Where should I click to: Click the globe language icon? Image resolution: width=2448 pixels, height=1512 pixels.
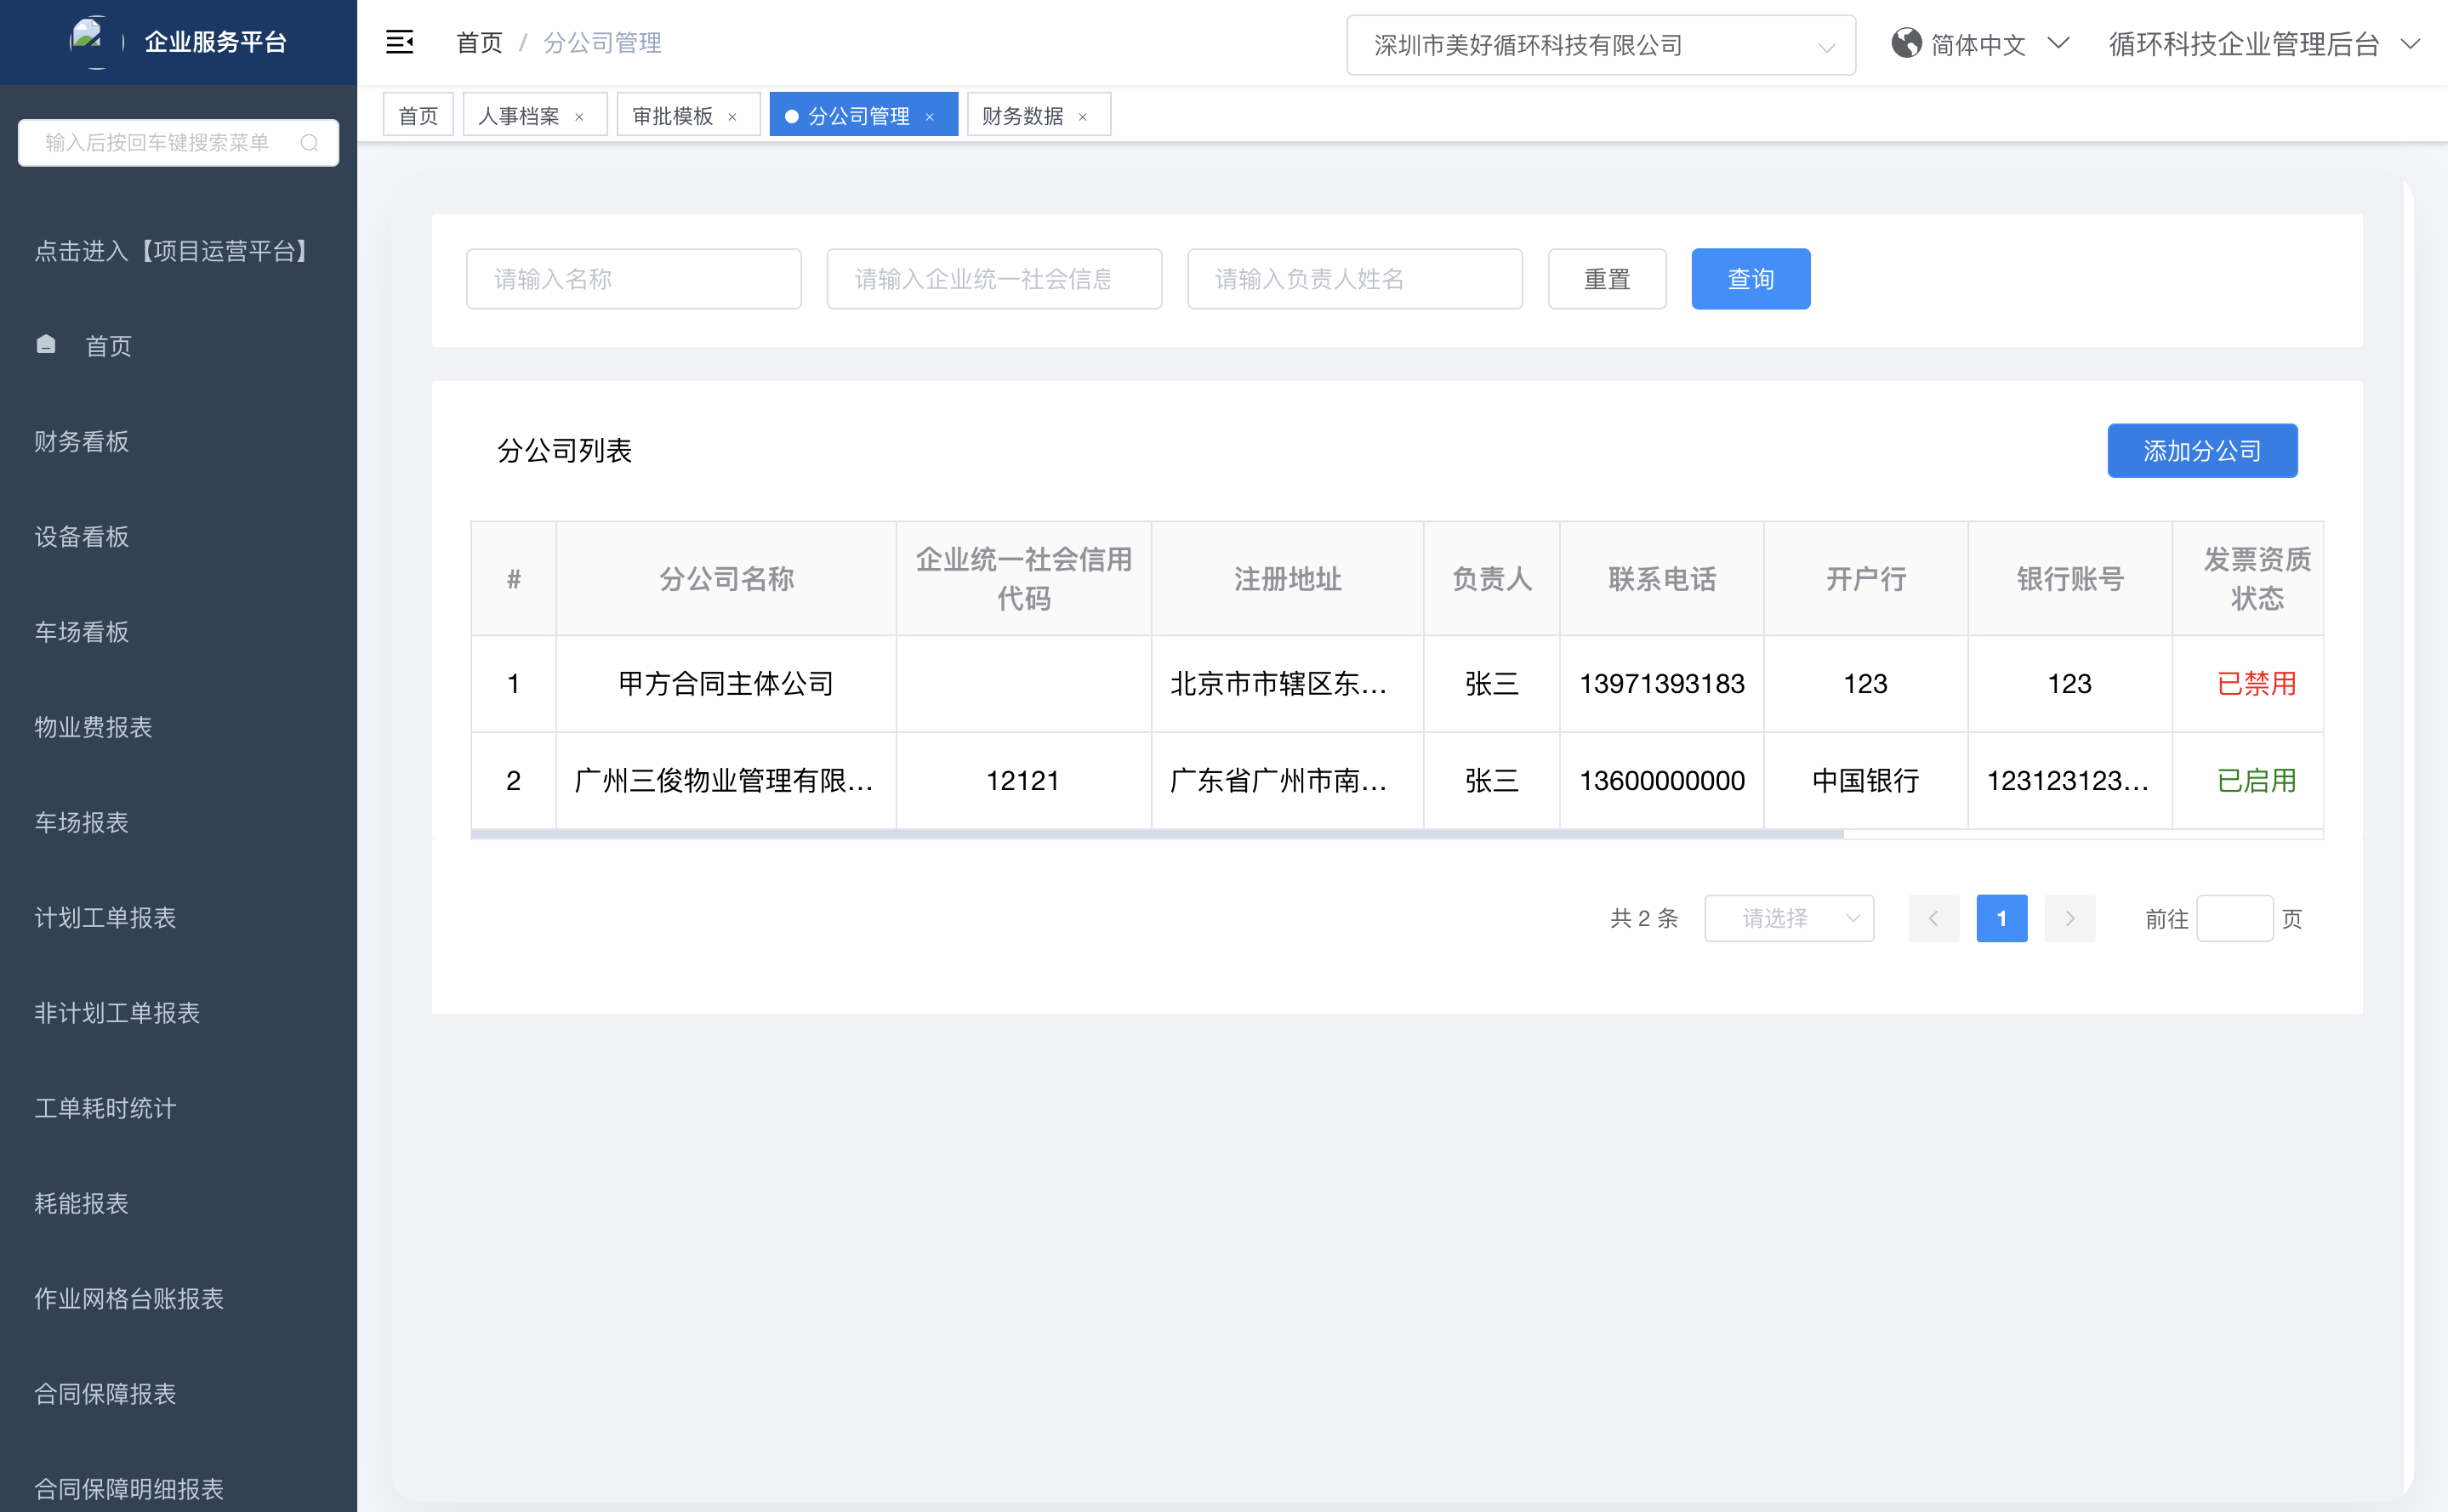pyautogui.click(x=1906, y=43)
